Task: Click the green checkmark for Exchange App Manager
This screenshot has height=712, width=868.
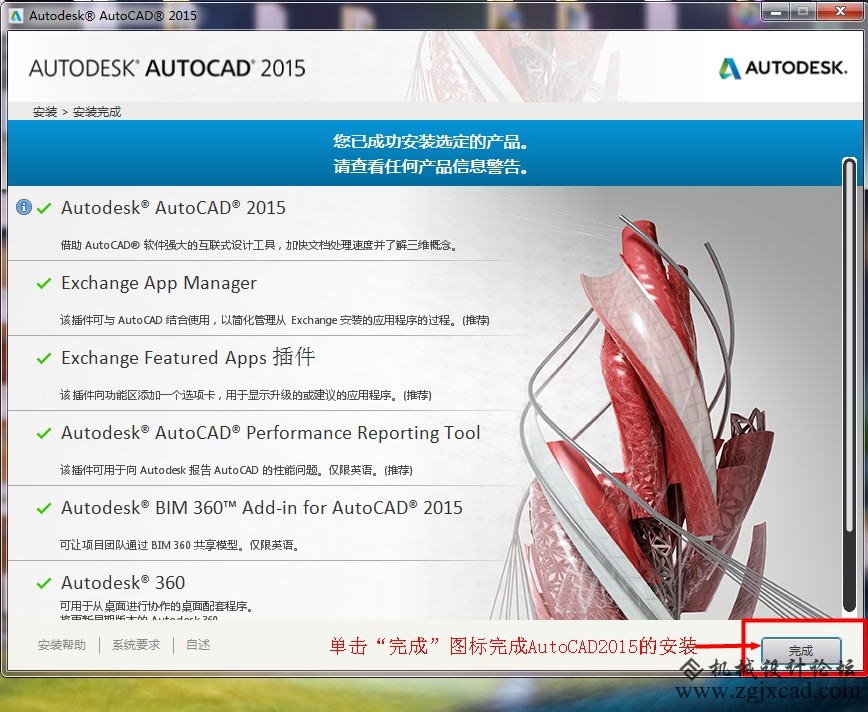Action: pyautogui.click(x=44, y=283)
